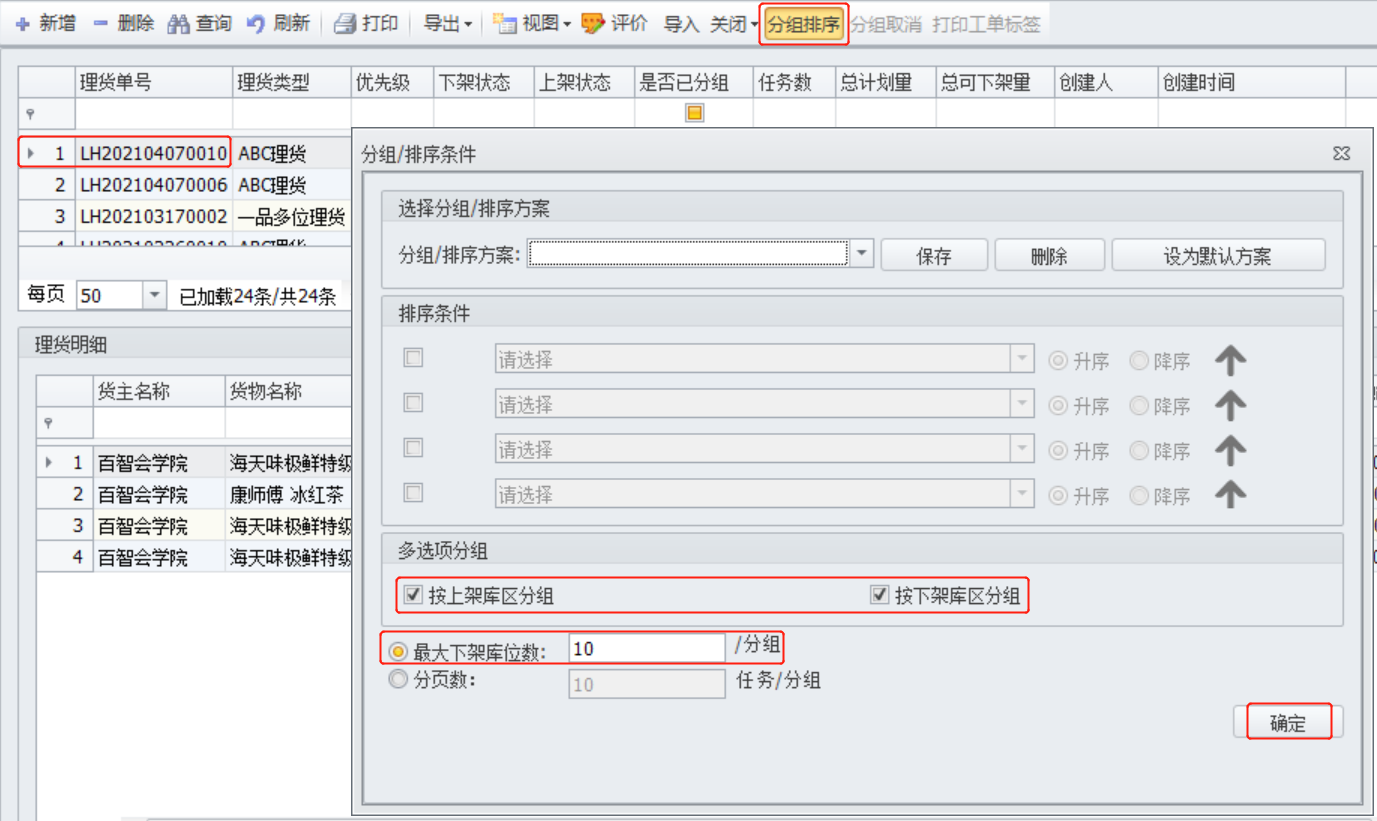
Task: Open the 每页 page size dropdown
Action: coord(154,295)
